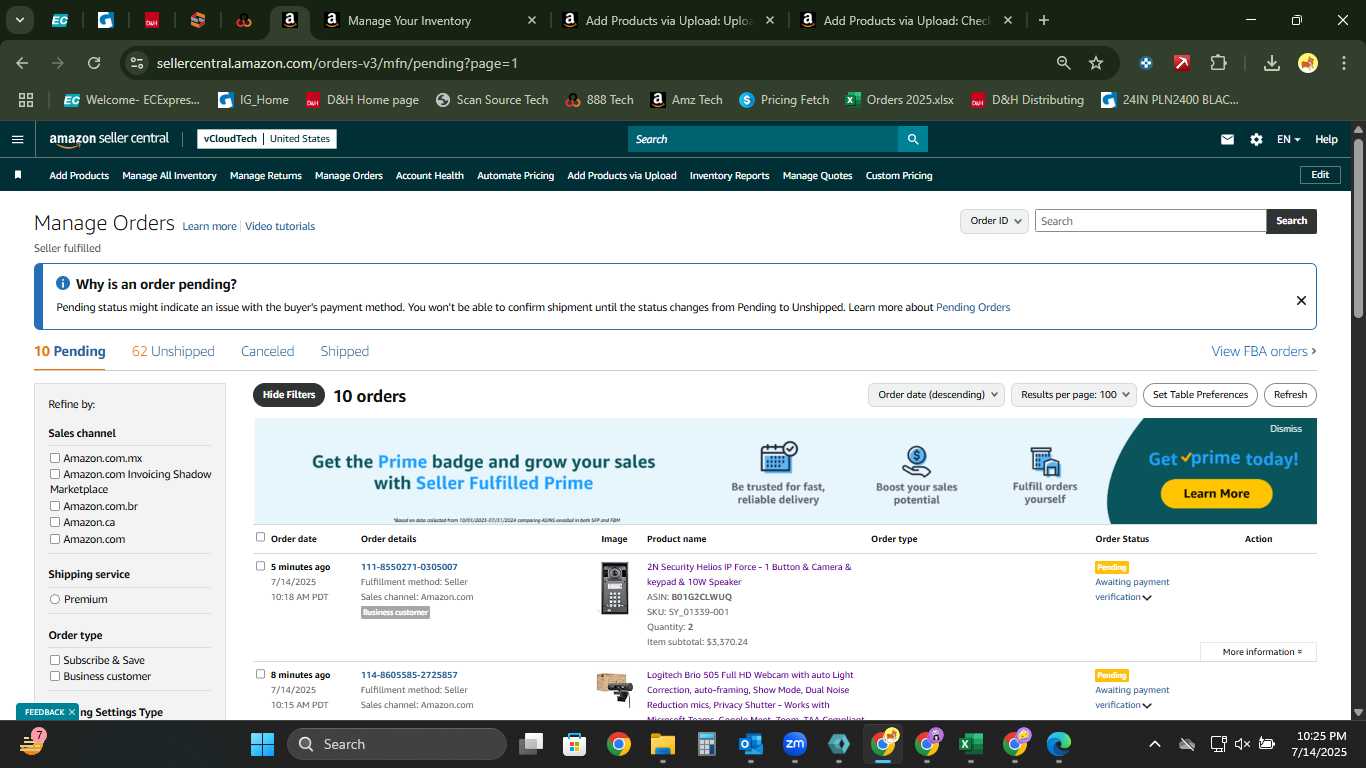The image size is (1366, 768).
Task: Open Account Health menu item
Action: tap(429, 175)
